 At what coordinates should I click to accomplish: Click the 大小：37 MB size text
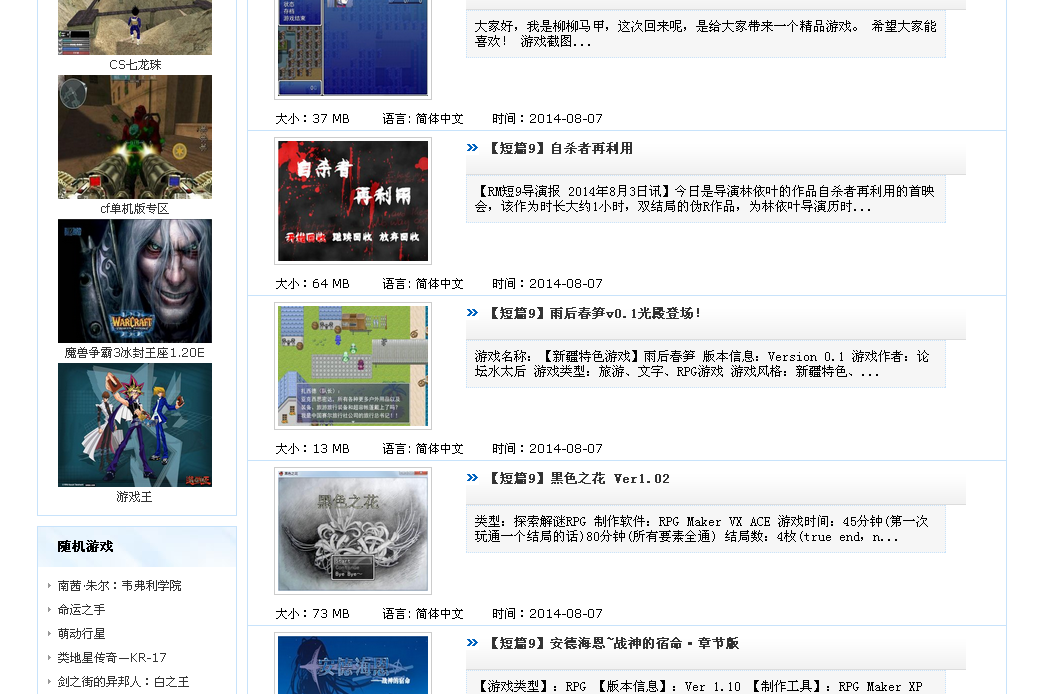pos(312,119)
